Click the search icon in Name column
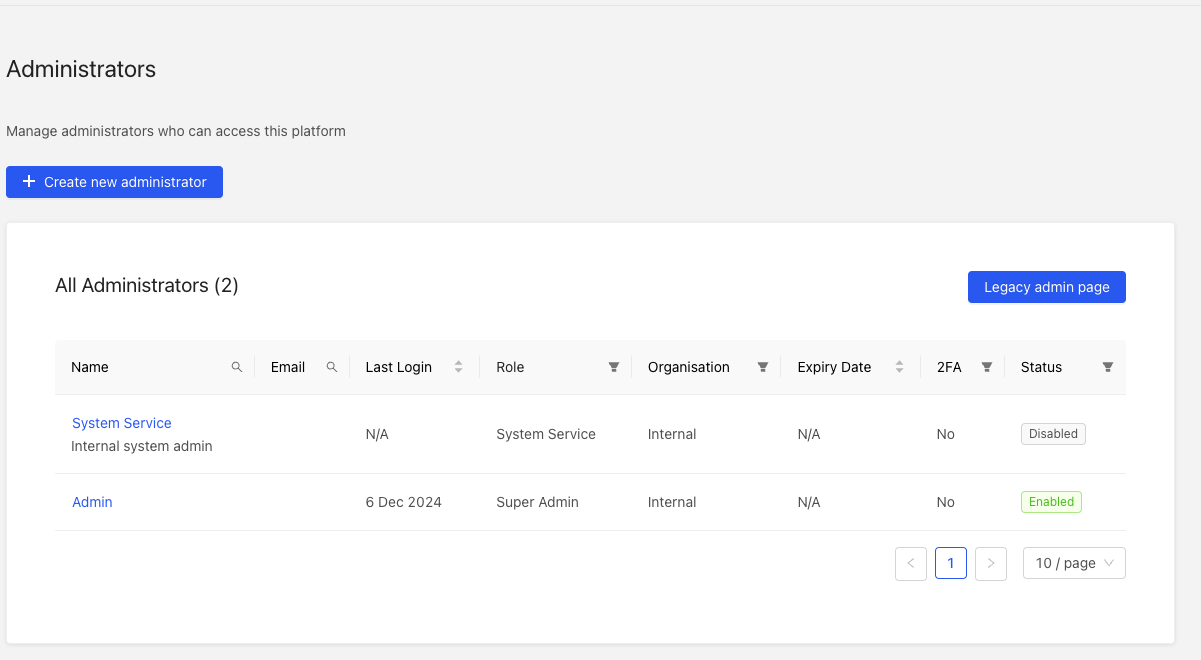The image size is (1201, 660). [x=237, y=367]
